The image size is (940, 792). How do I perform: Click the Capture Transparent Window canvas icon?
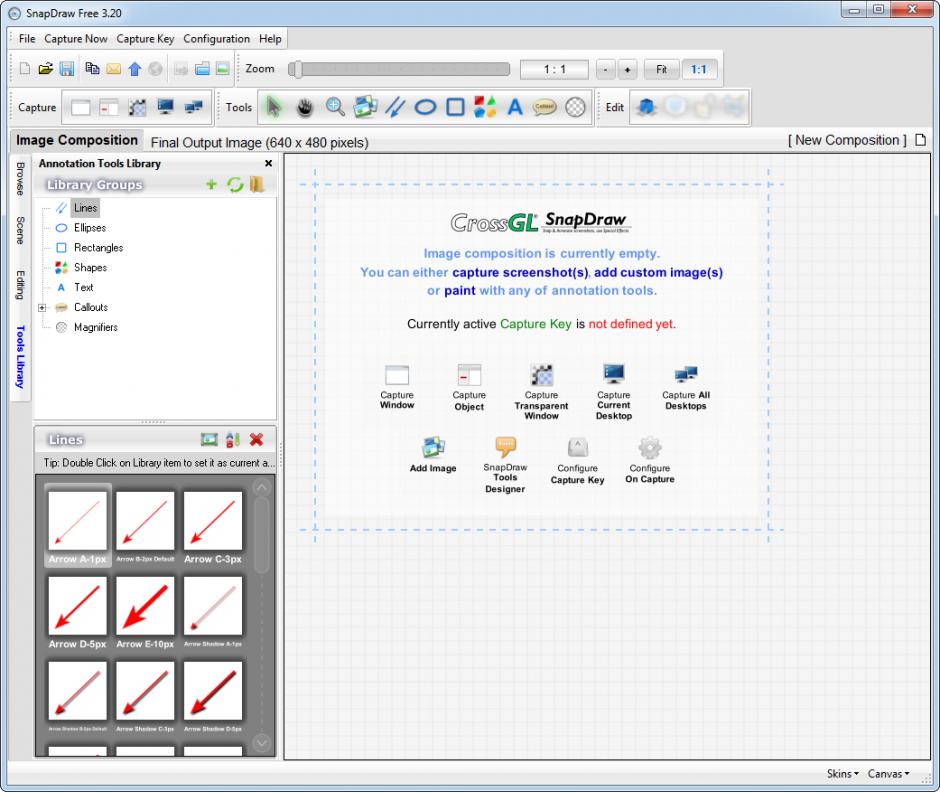541,375
